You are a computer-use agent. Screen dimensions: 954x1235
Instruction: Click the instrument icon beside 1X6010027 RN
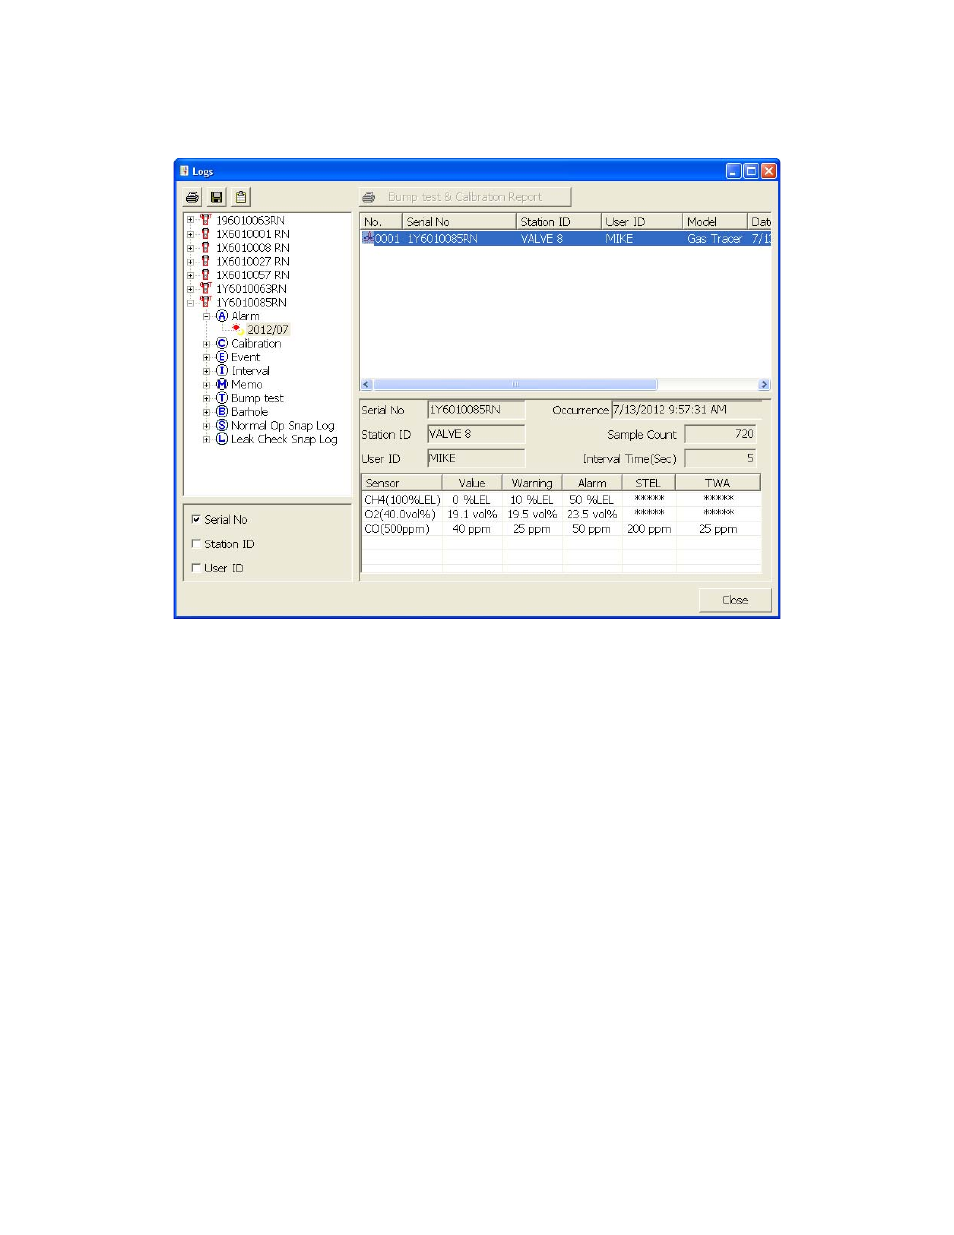point(205,261)
